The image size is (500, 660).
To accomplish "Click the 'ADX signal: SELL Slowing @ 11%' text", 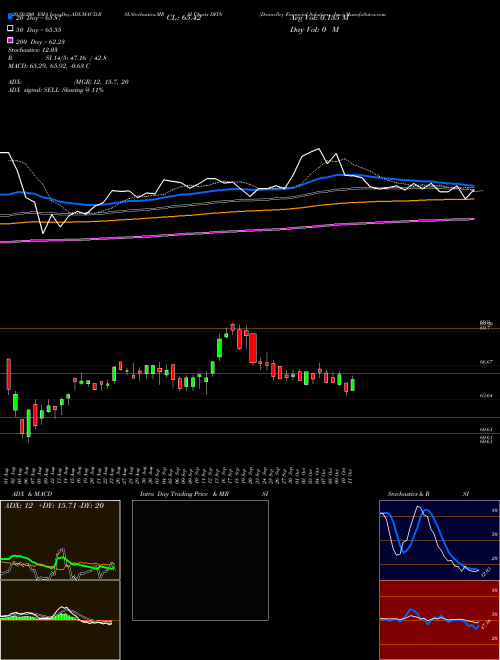I will click(56, 90).
